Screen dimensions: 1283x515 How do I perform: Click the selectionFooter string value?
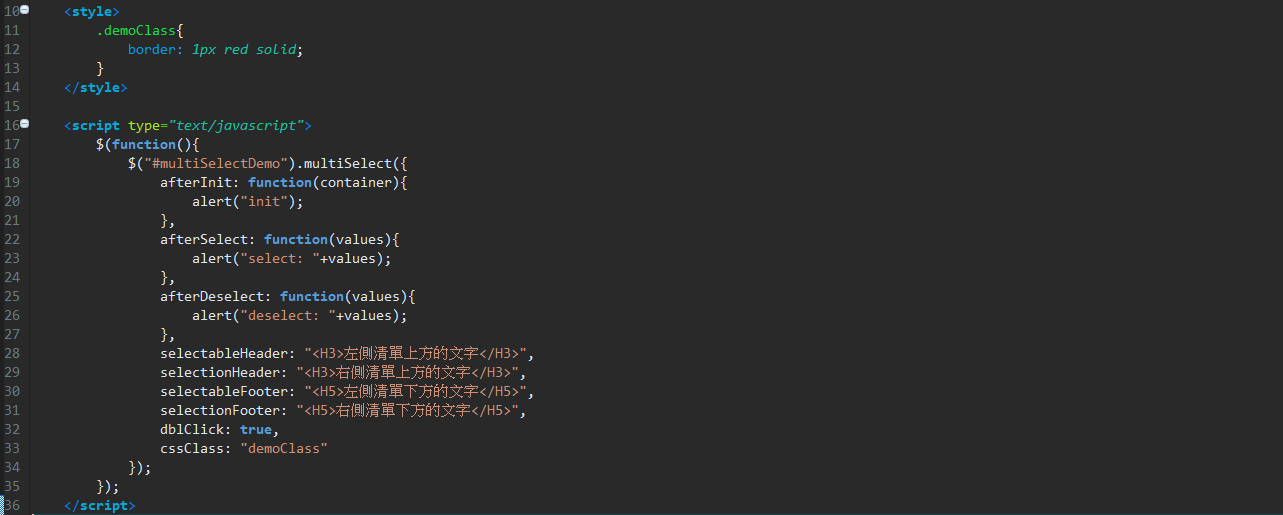pyautogui.click(x=407, y=410)
